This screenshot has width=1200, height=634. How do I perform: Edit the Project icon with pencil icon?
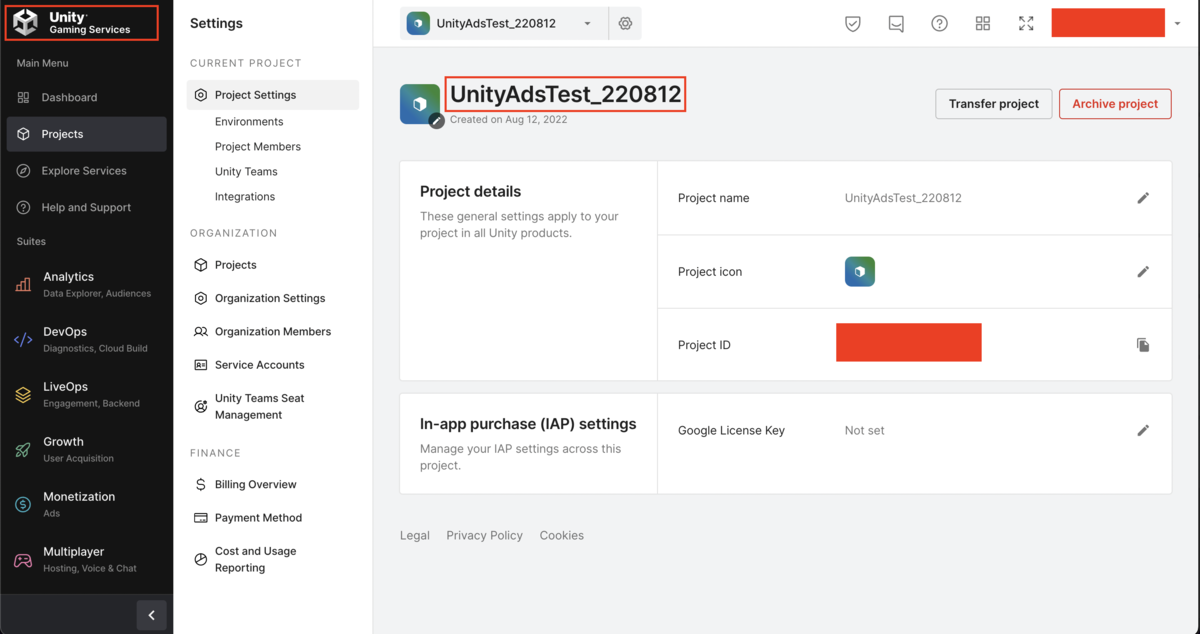[x=1143, y=272]
